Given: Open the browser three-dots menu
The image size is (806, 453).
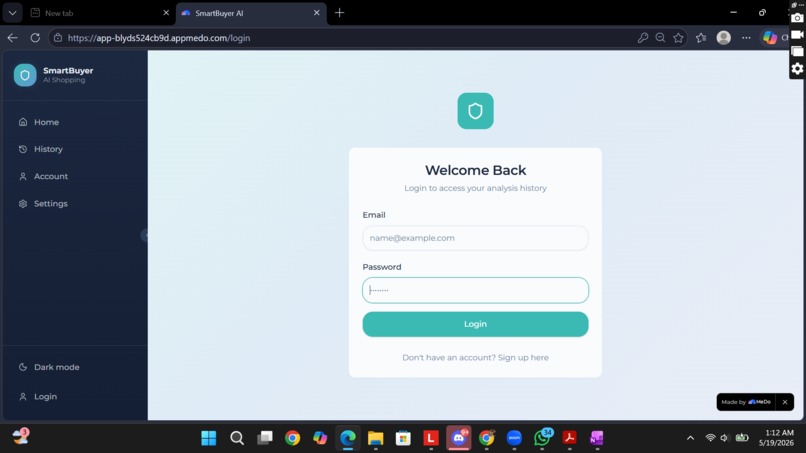Looking at the screenshot, I should pos(746,38).
